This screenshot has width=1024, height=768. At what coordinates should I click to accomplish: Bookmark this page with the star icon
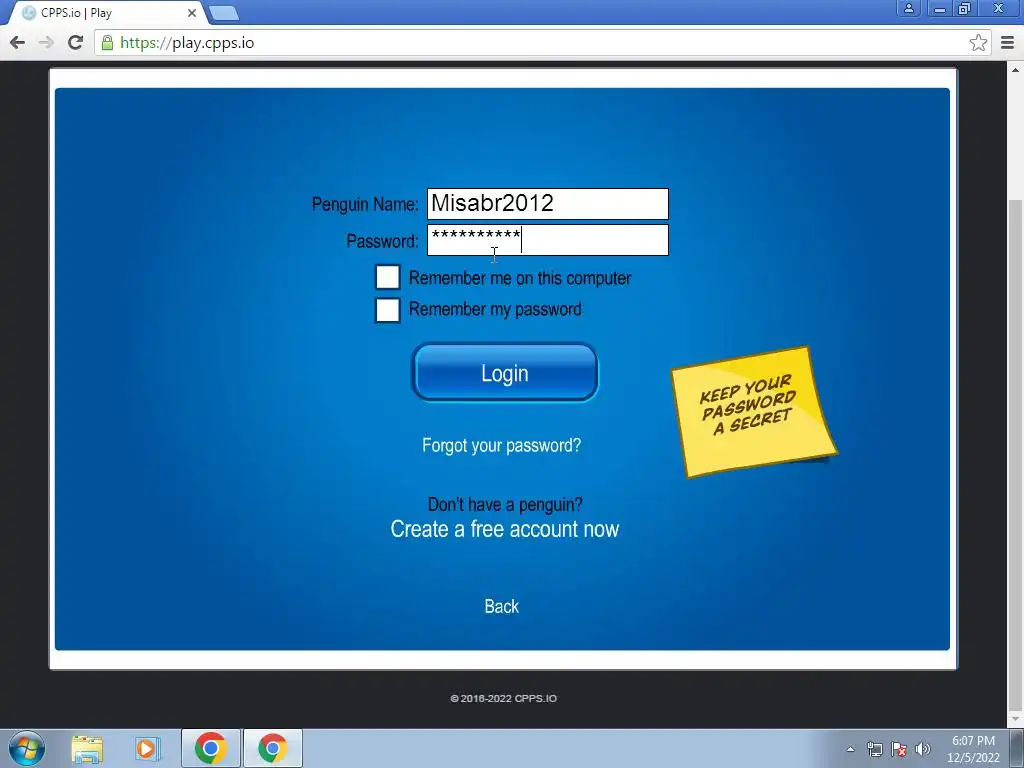pos(978,43)
